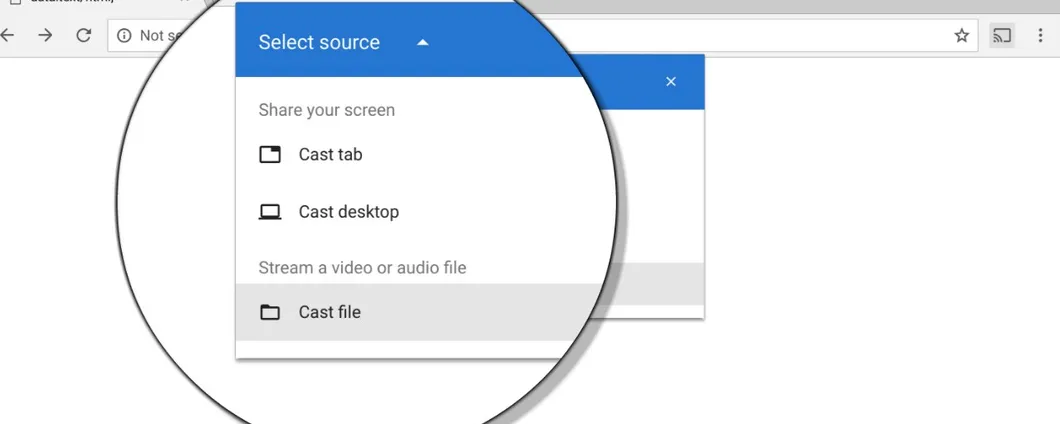Click the Cast file folder icon
The width and height of the screenshot is (1060, 424).
pyautogui.click(x=270, y=312)
